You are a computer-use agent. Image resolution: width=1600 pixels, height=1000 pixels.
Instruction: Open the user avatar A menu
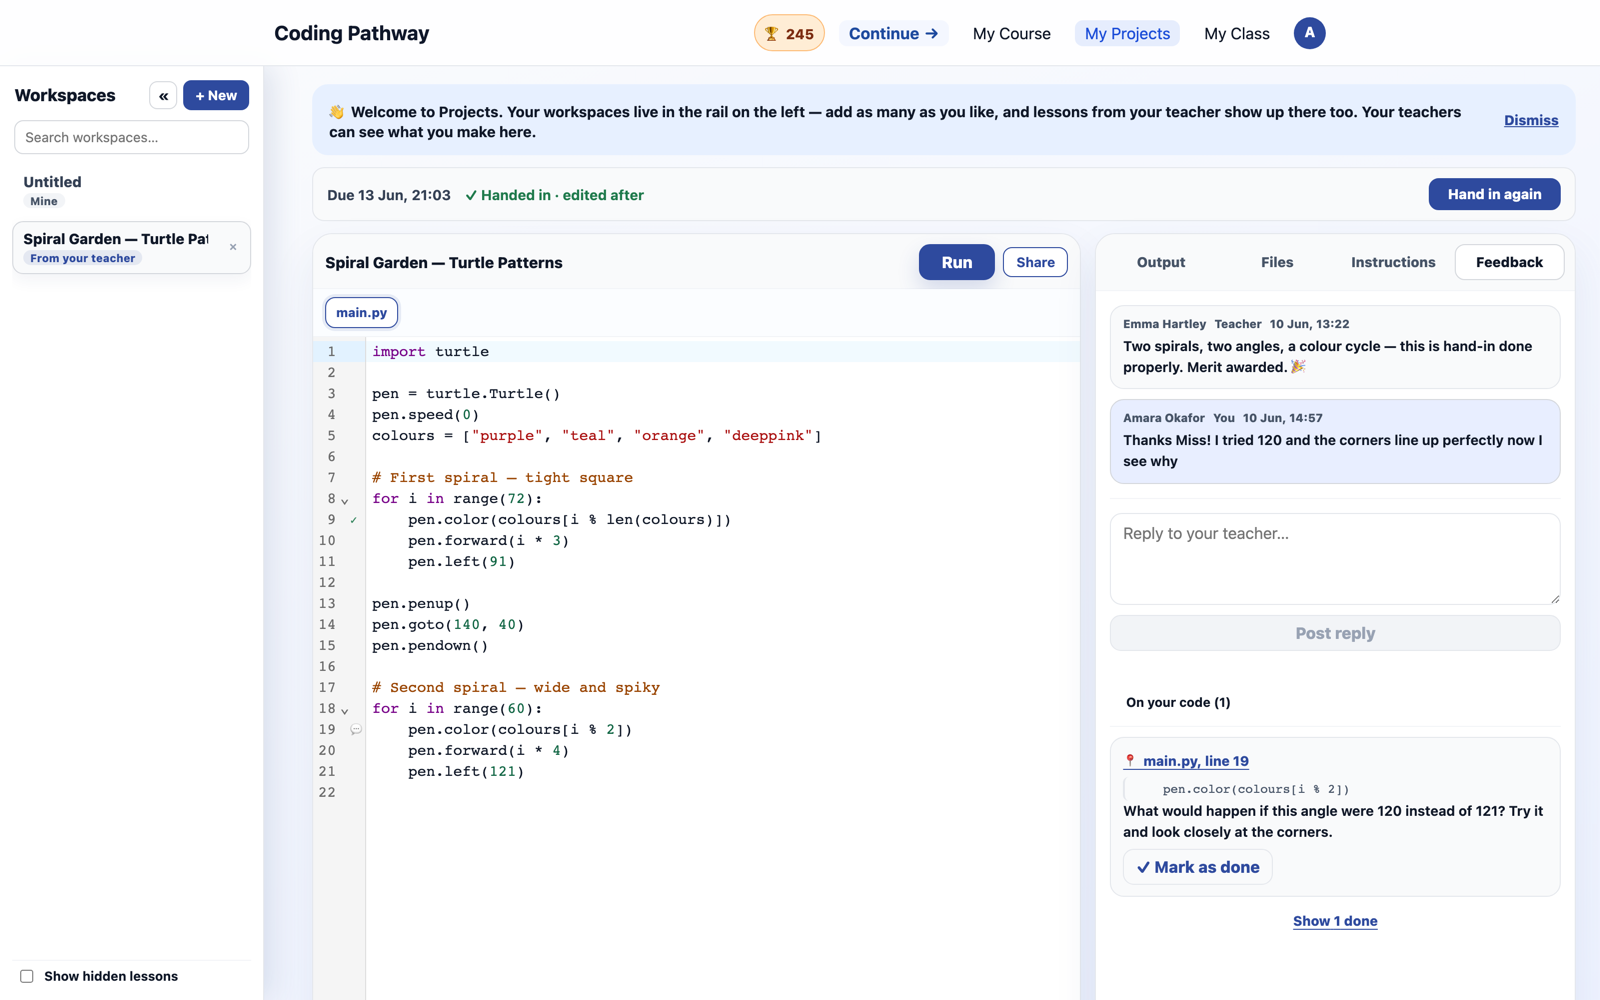[1309, 33]
